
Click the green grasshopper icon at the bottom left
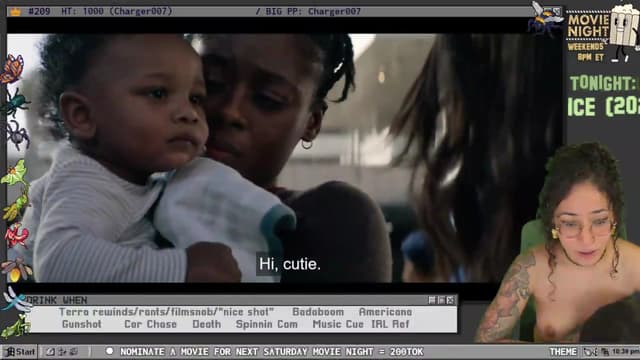[x=15, y=327]
